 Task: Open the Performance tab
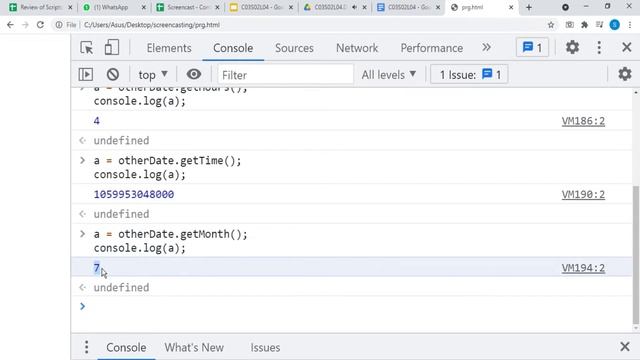(432, 48)
